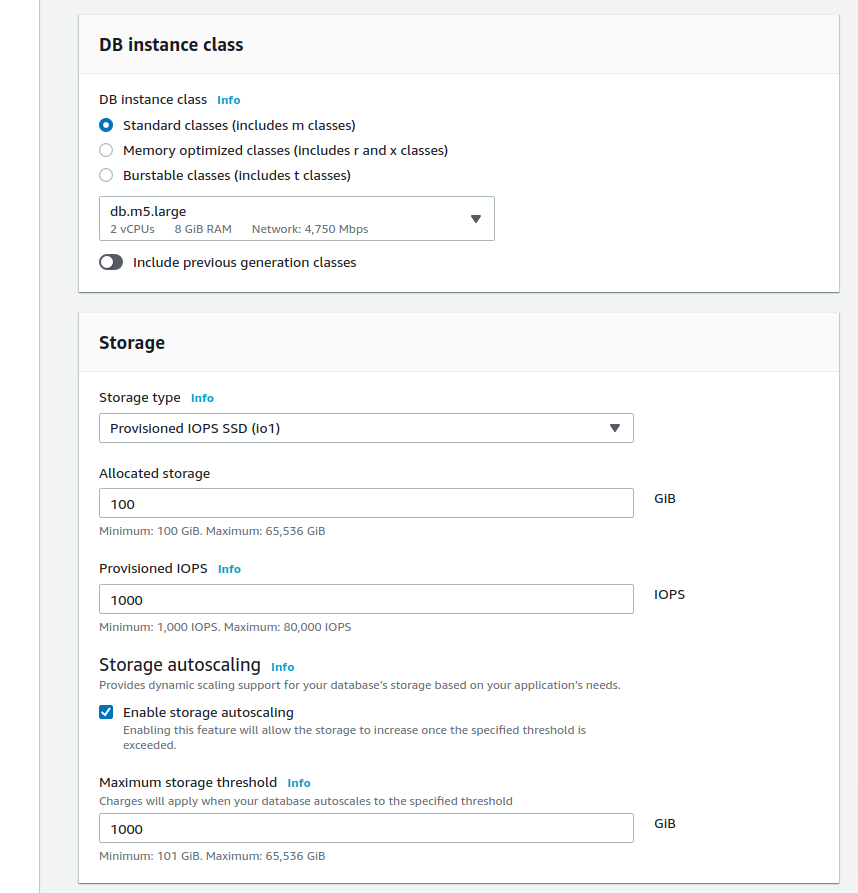Open Info link for Storage autoscaling
The image size is (858, 893).
tap(282, 666)
